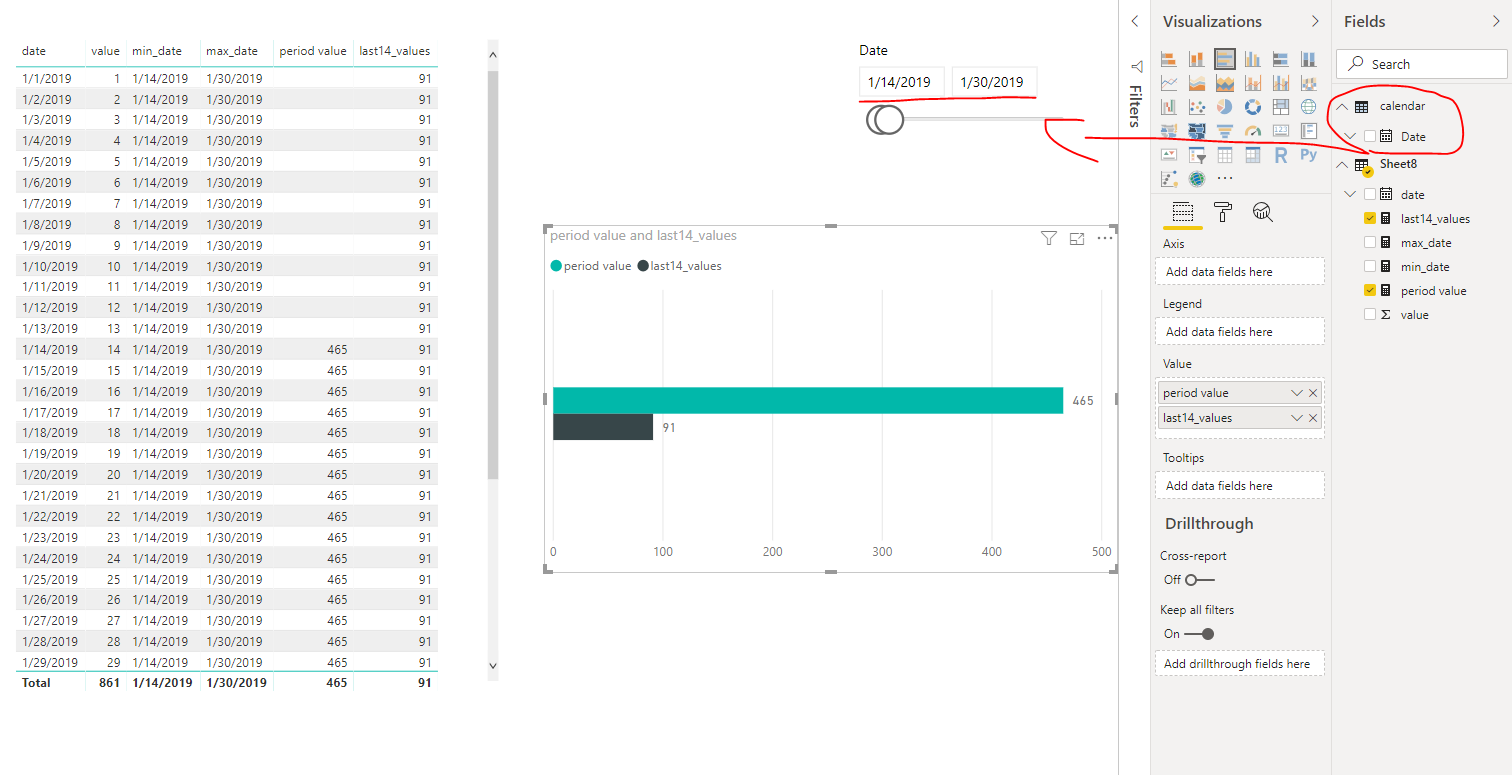Import more custom visuals via ellipsis
Viewport: 1512px width, 775px height.
tap(1225, 179)
